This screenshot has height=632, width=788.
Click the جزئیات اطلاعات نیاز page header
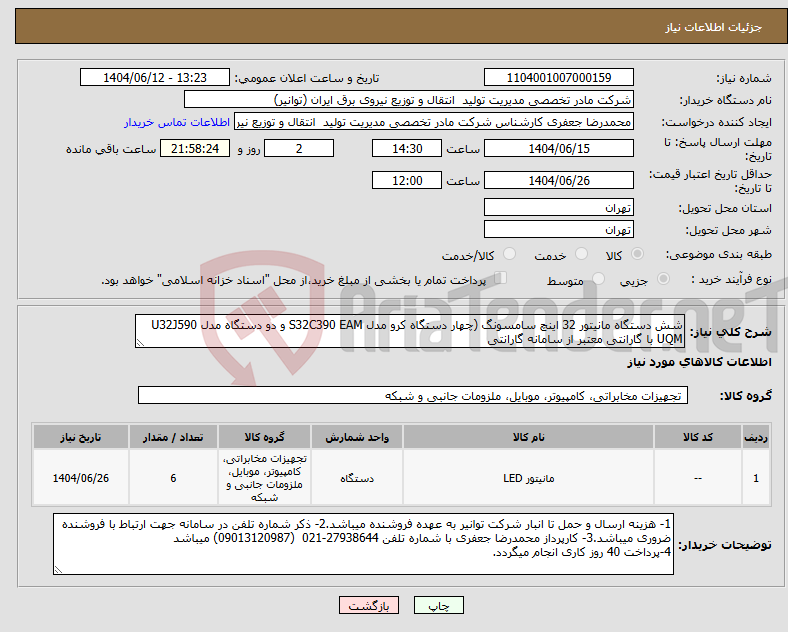pyautogui.click(x=714, y=27)
